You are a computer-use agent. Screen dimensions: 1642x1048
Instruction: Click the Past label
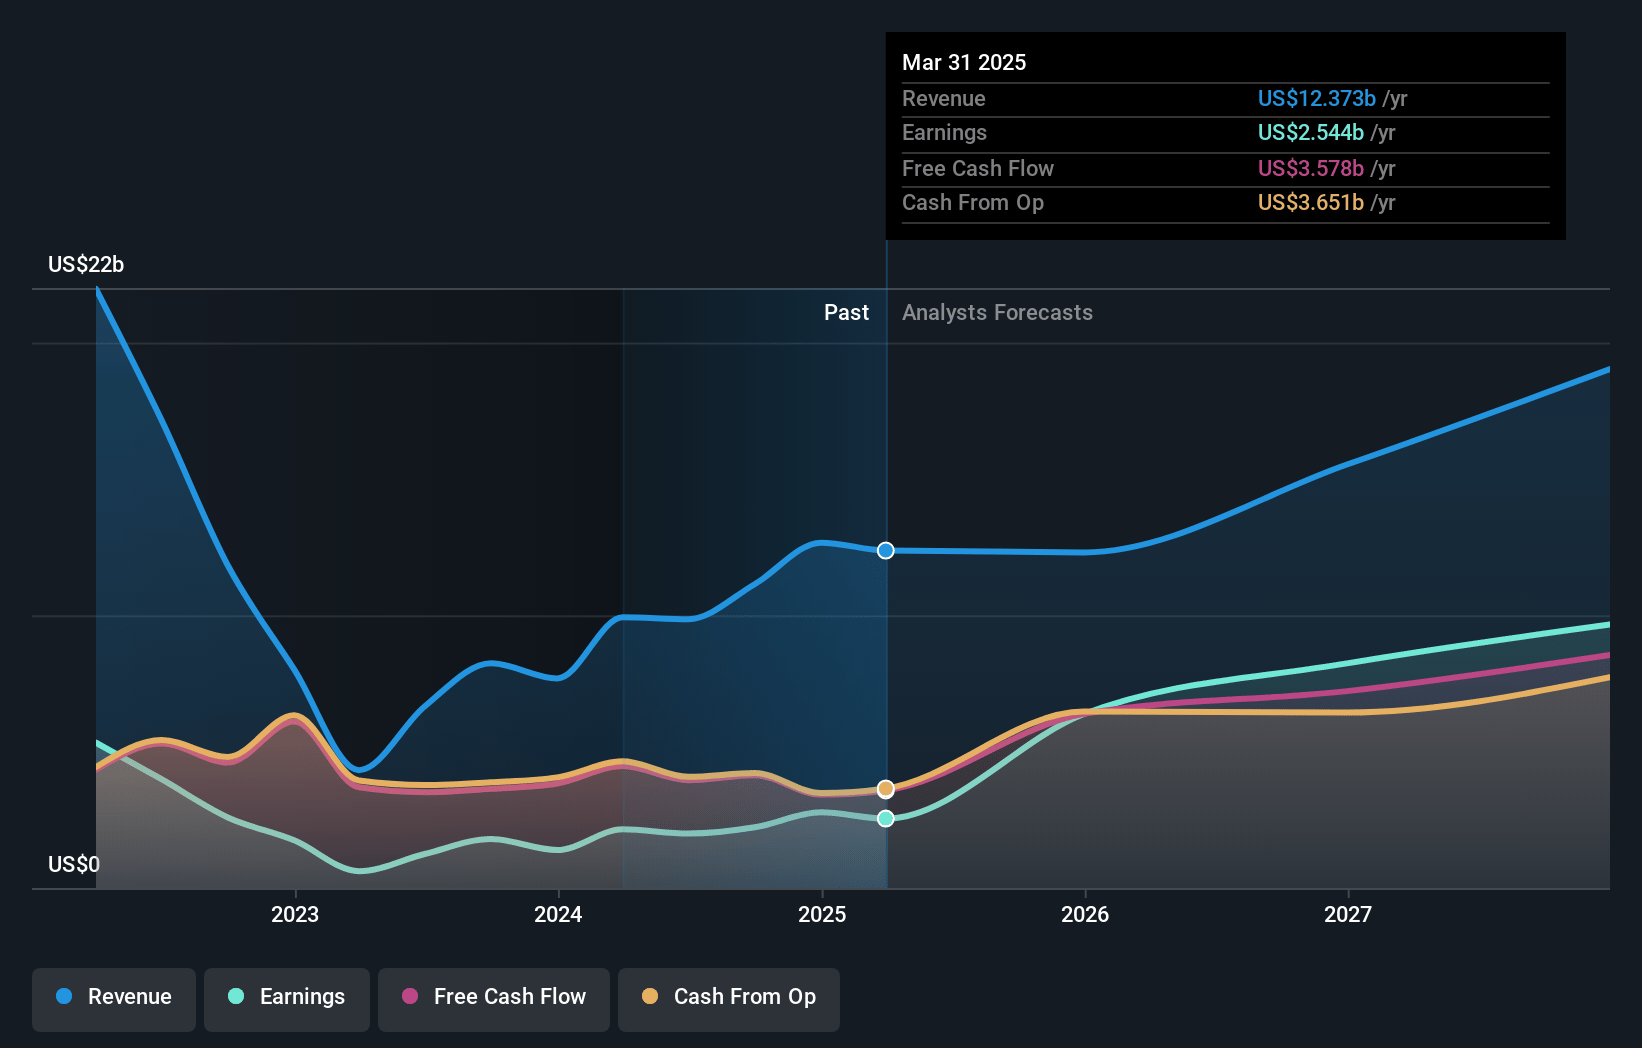pyautogui.click(x=846, y=313)
